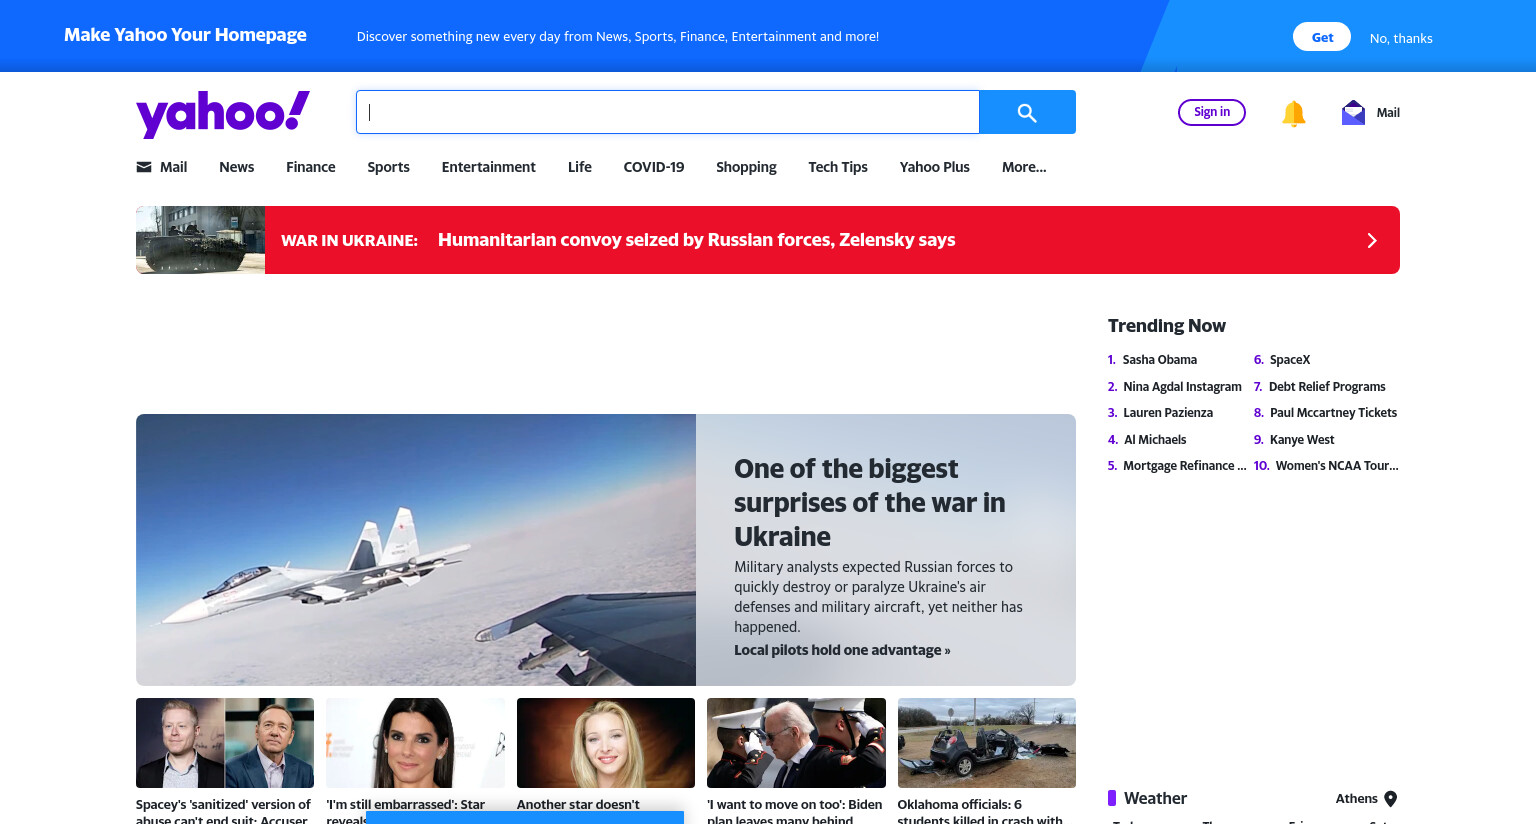Open Mail envelope icon near Sign in
1536x824 pixels.
1353,113
